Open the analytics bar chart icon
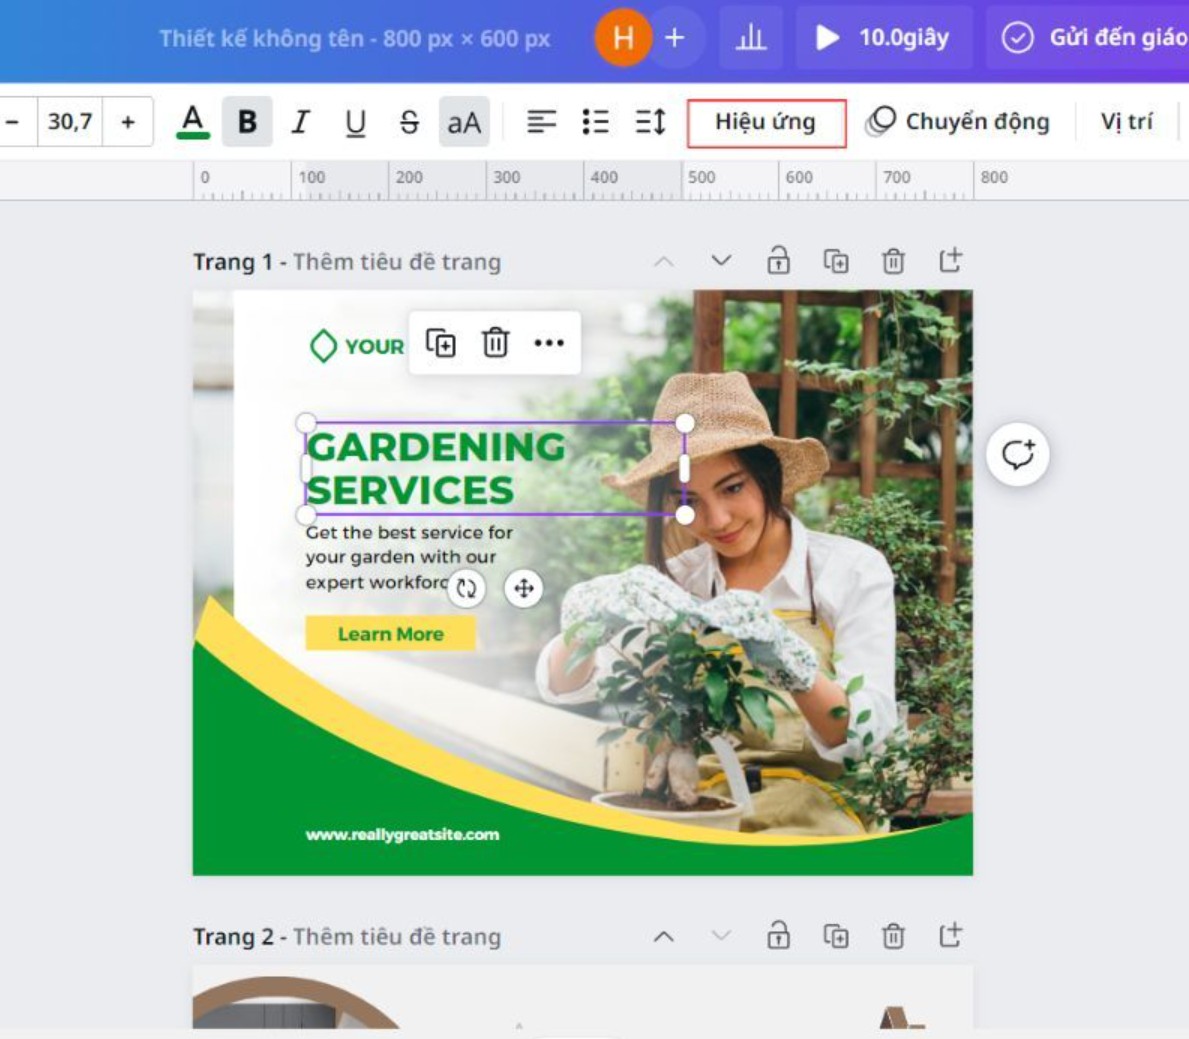 click(750, 38)
